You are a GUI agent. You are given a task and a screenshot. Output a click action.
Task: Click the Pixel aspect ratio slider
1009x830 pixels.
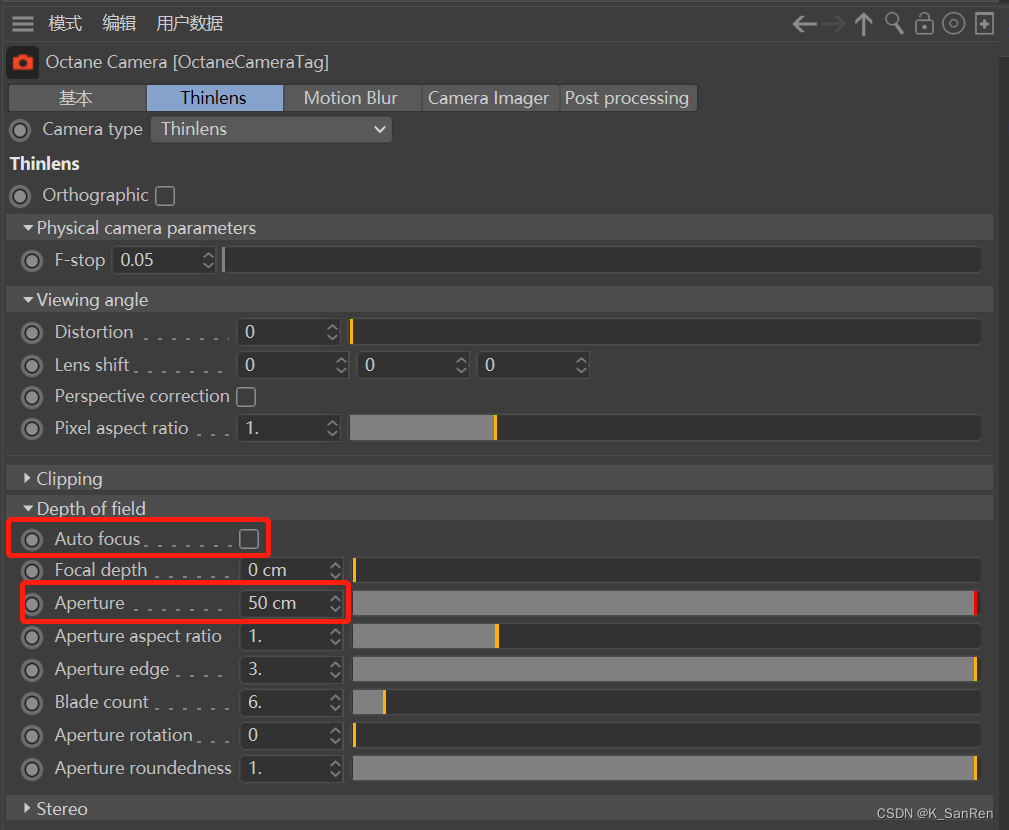point(665,429)
